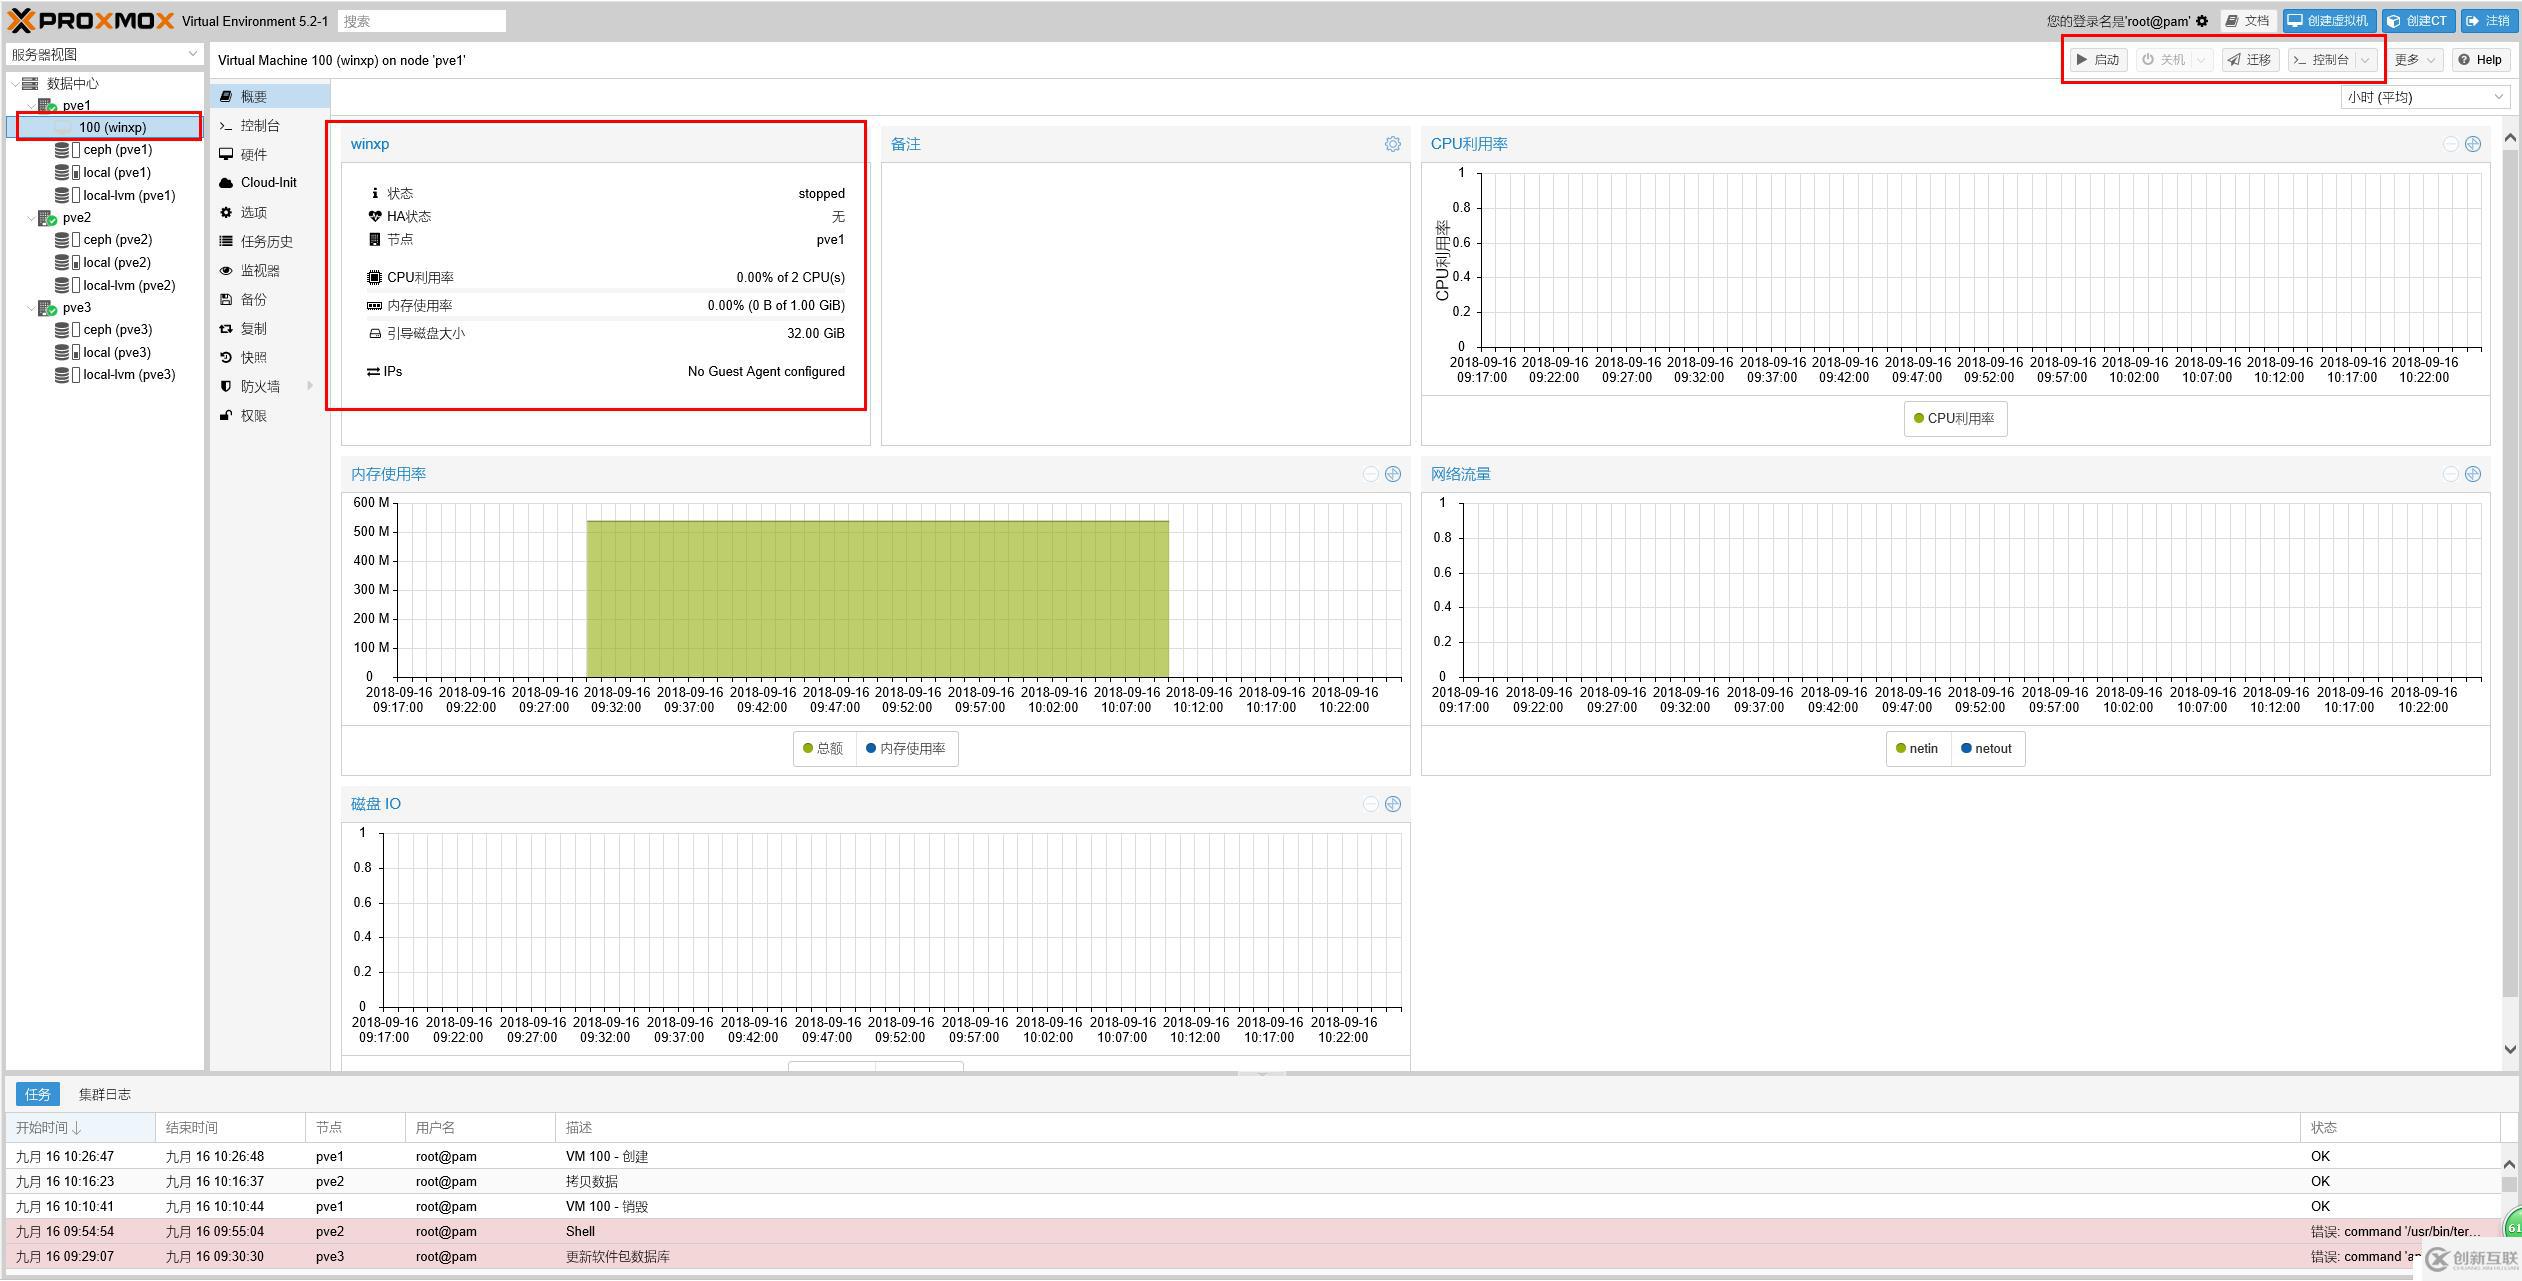This screenshot has height=1281, width=2522.
Task: Click the search input field
Action: click(x=421, y=21)
